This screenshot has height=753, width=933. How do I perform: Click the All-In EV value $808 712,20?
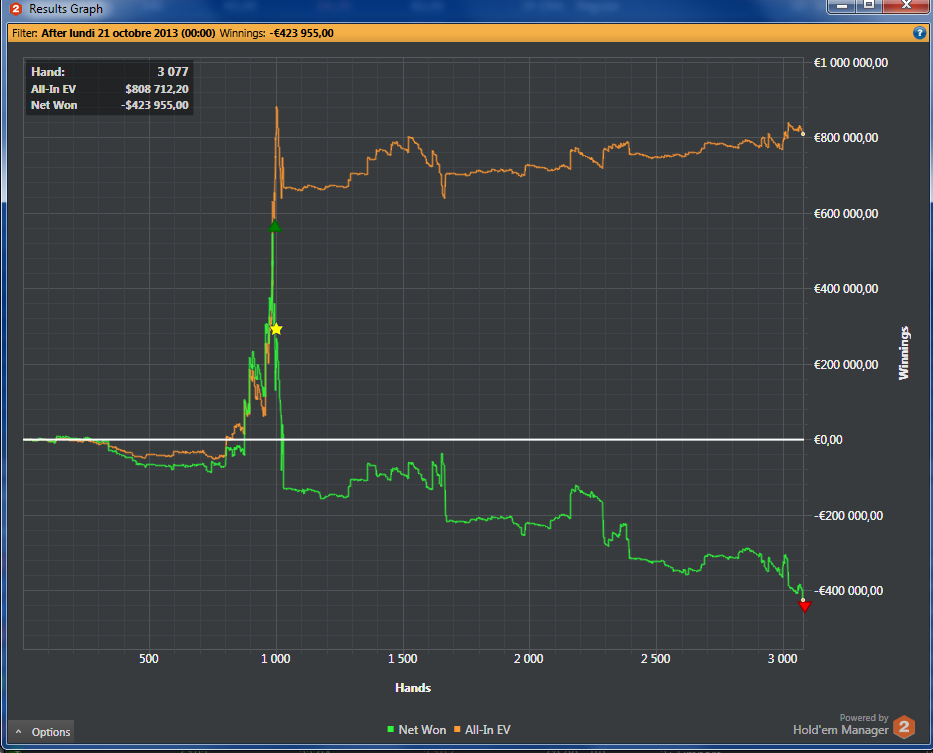click(156, 89)
